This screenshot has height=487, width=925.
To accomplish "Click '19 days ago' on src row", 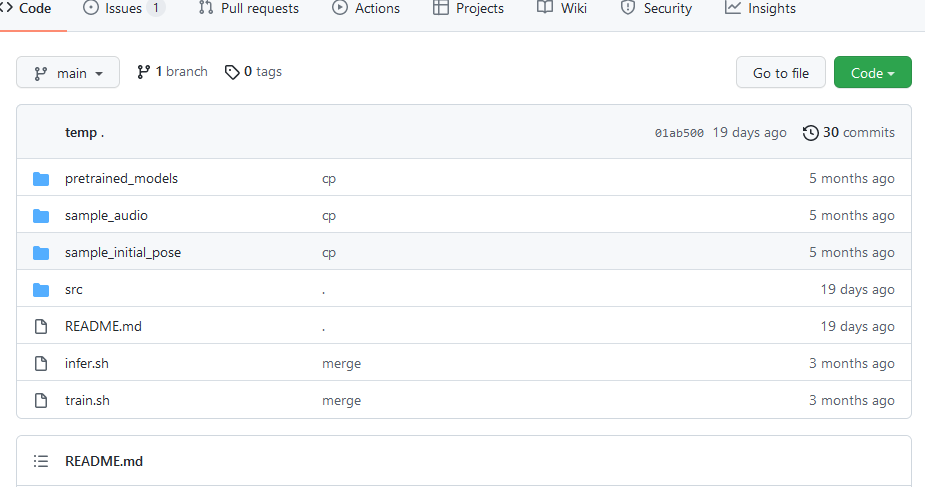I will [x=858, y=289].
